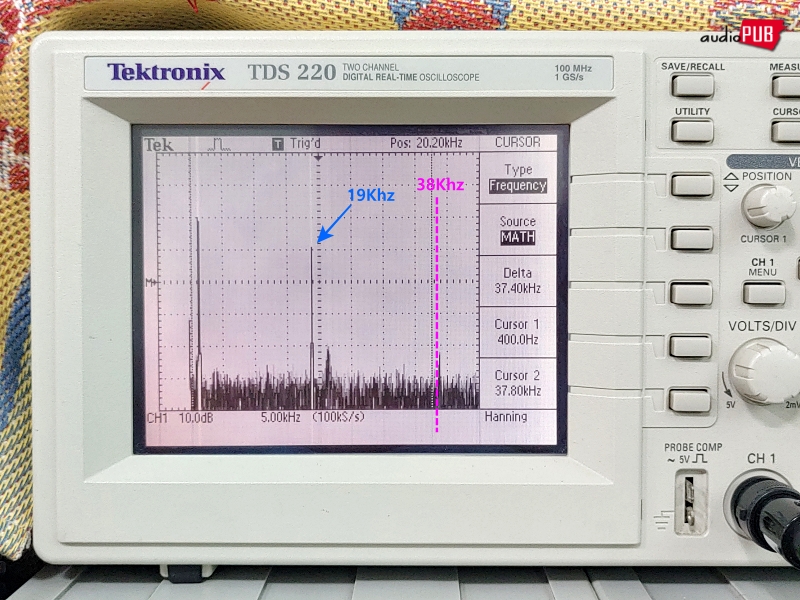Select the 'DIGITAL REAL-TIME OSCILLOSCOPE' label
Screen dimensions: 800x600
pos(411,78)
